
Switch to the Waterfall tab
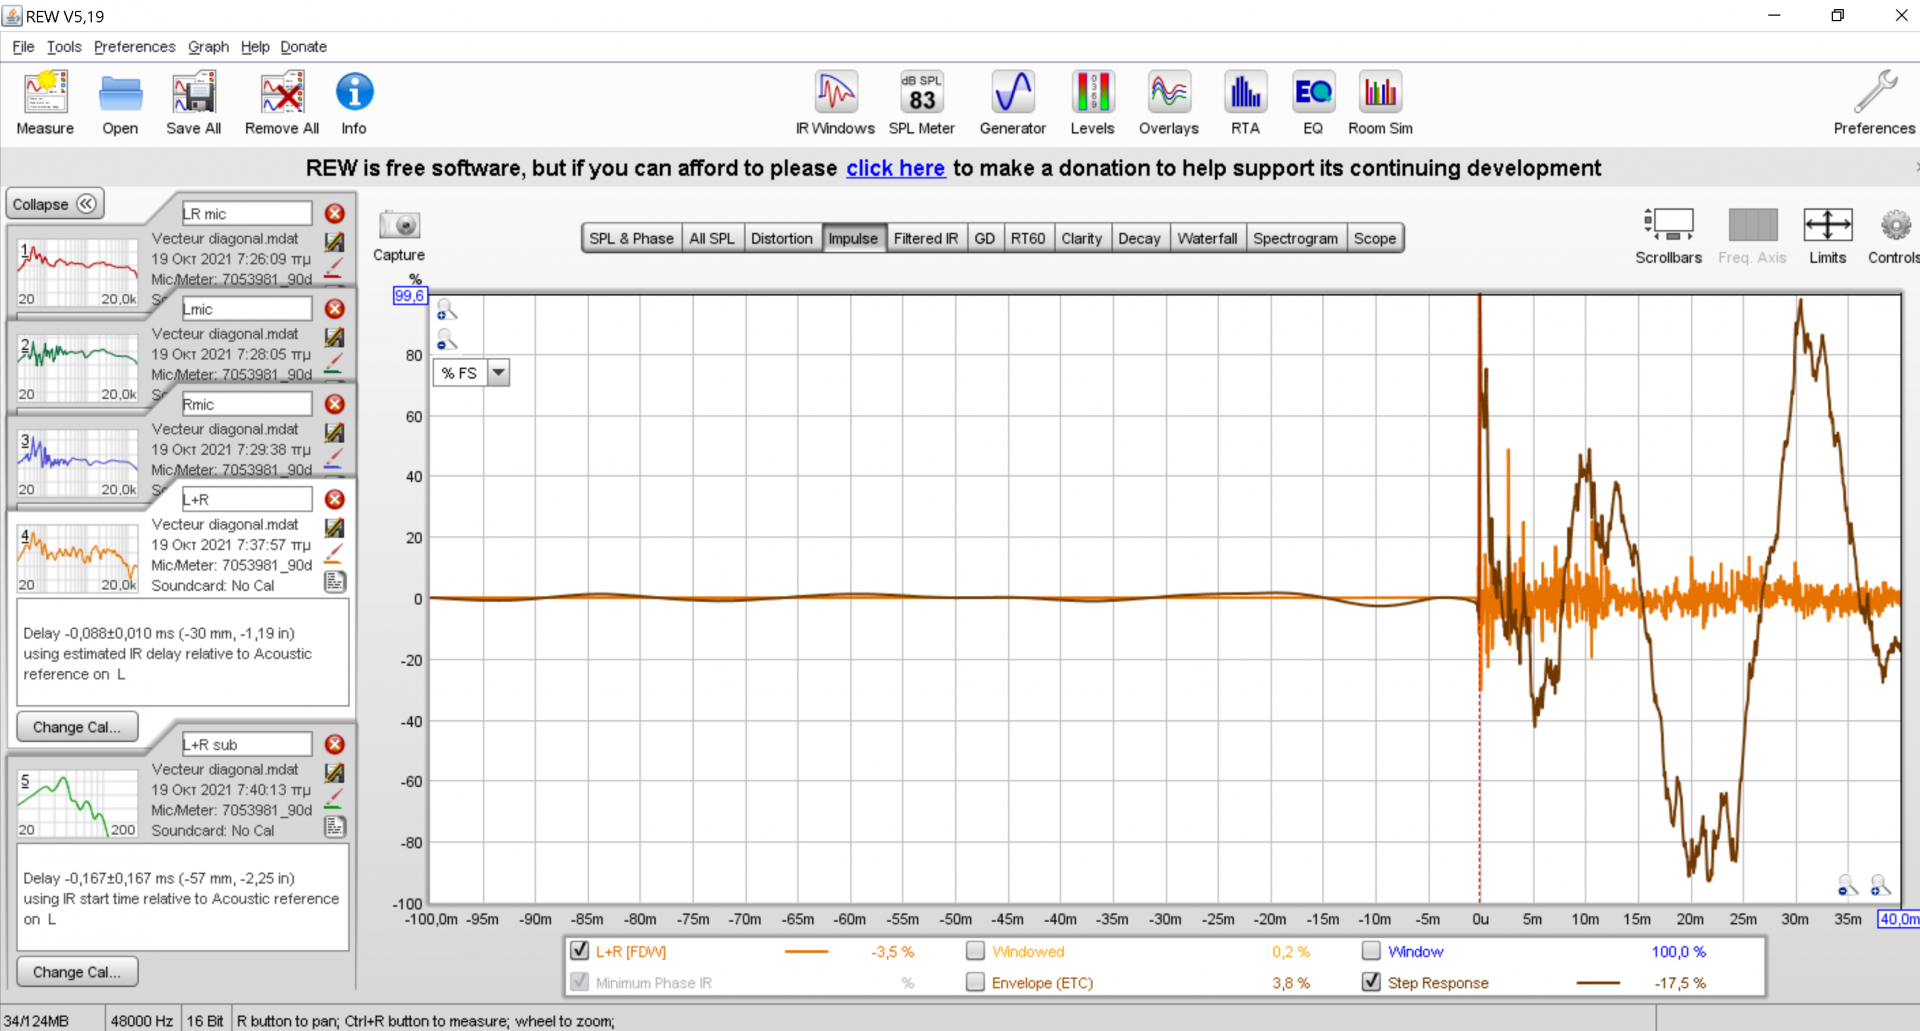tap(1207, 238)
